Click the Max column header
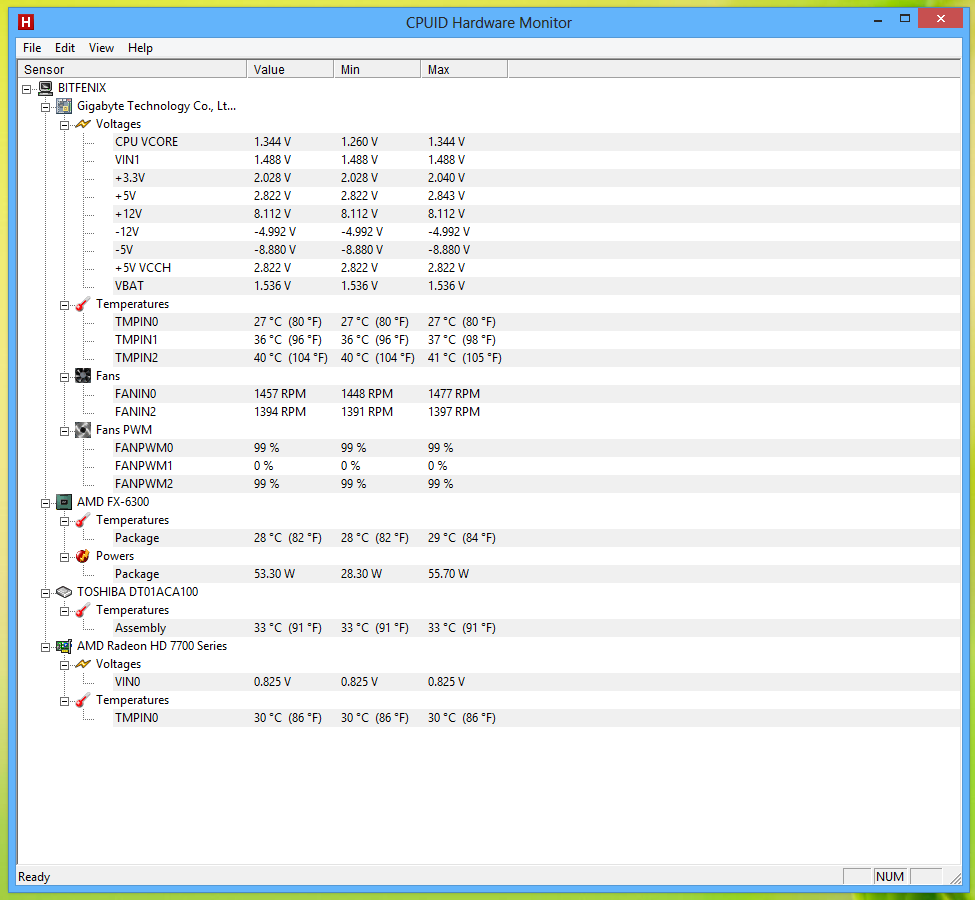 click(x=464, y=69)
